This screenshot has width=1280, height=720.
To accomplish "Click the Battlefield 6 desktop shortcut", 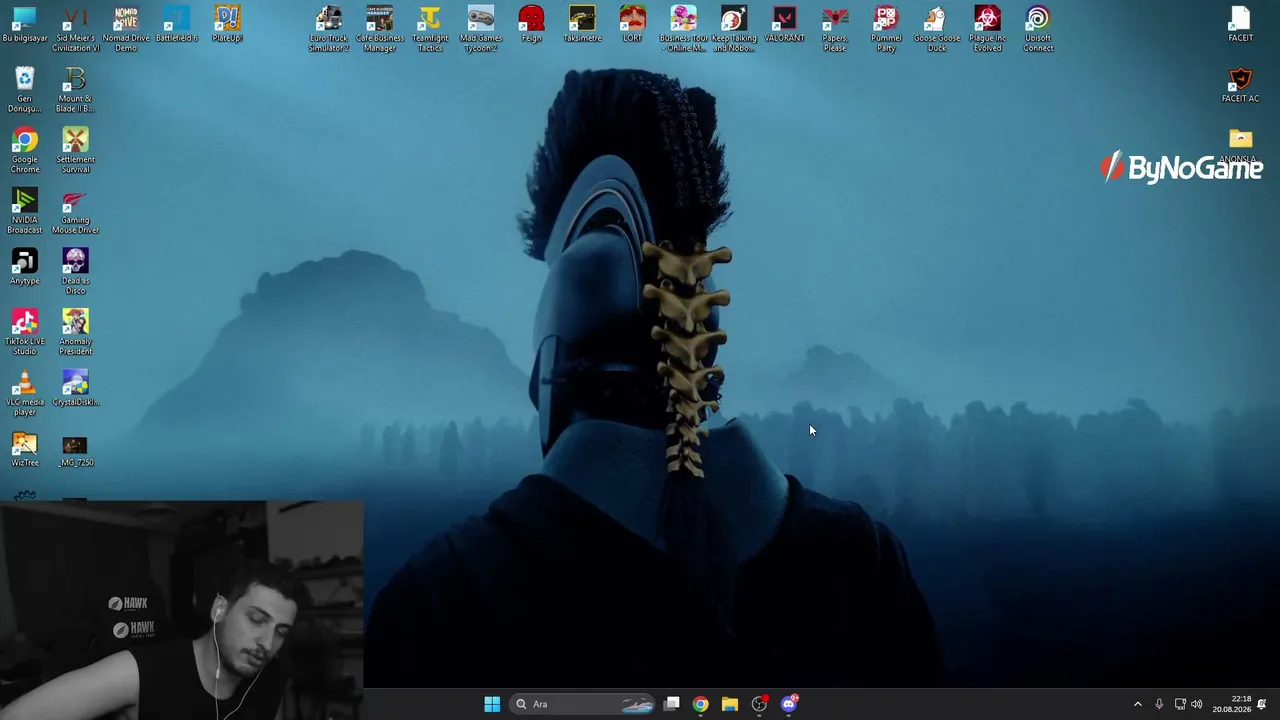I will pos(177,25).
